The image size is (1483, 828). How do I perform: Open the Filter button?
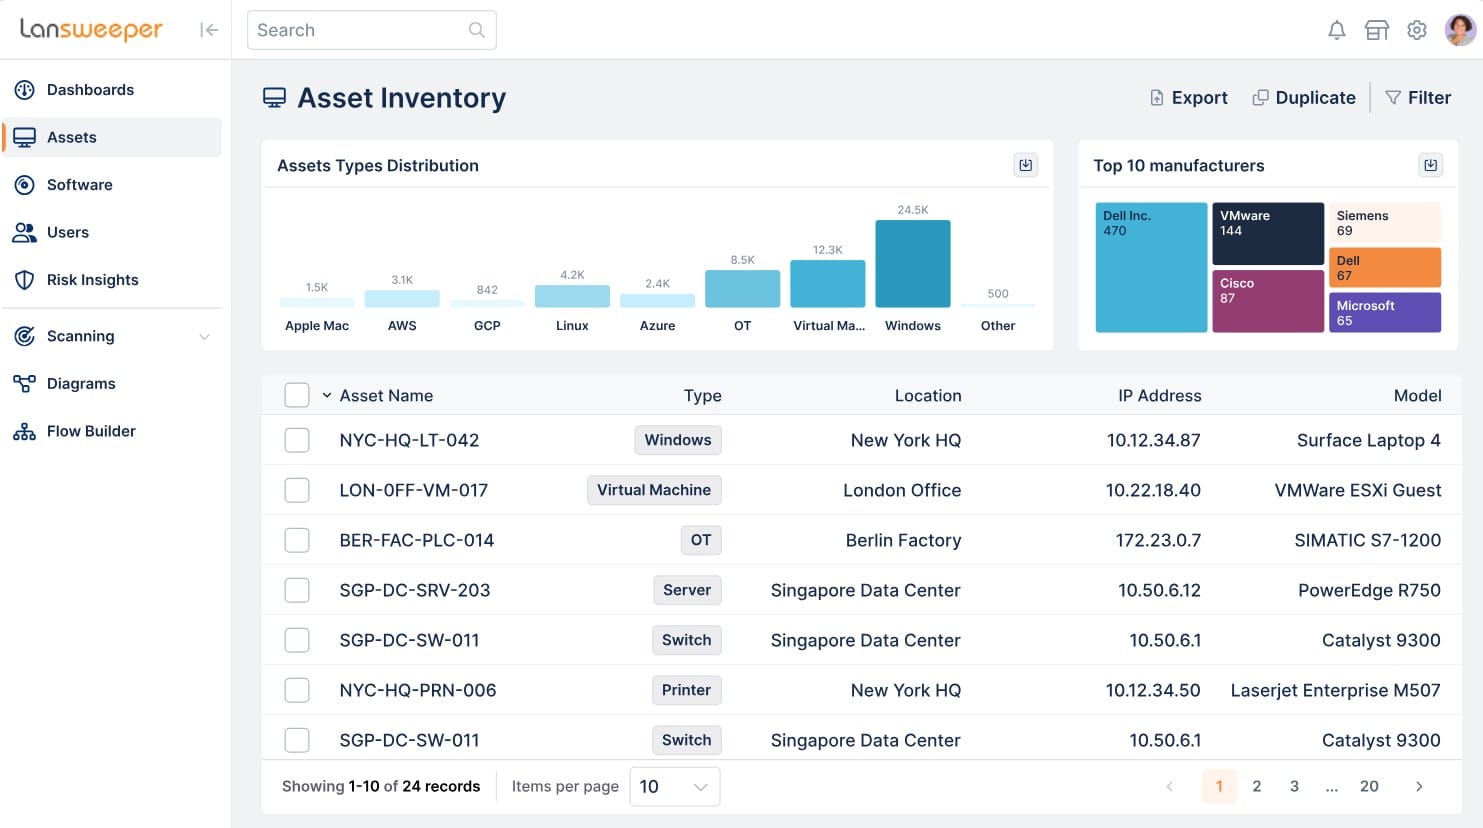1417,98
